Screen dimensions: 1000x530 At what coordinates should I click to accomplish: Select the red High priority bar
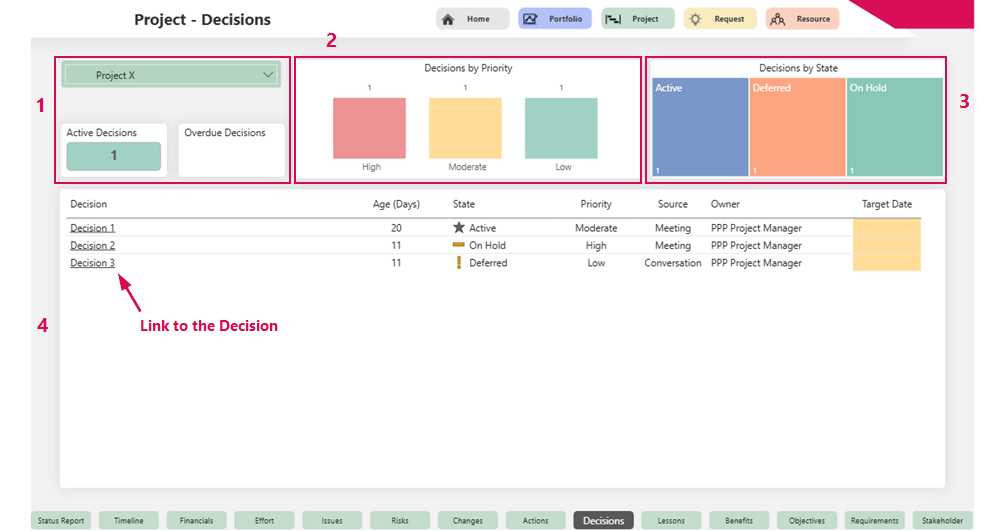pyautogui.click(x=369, y=128)
